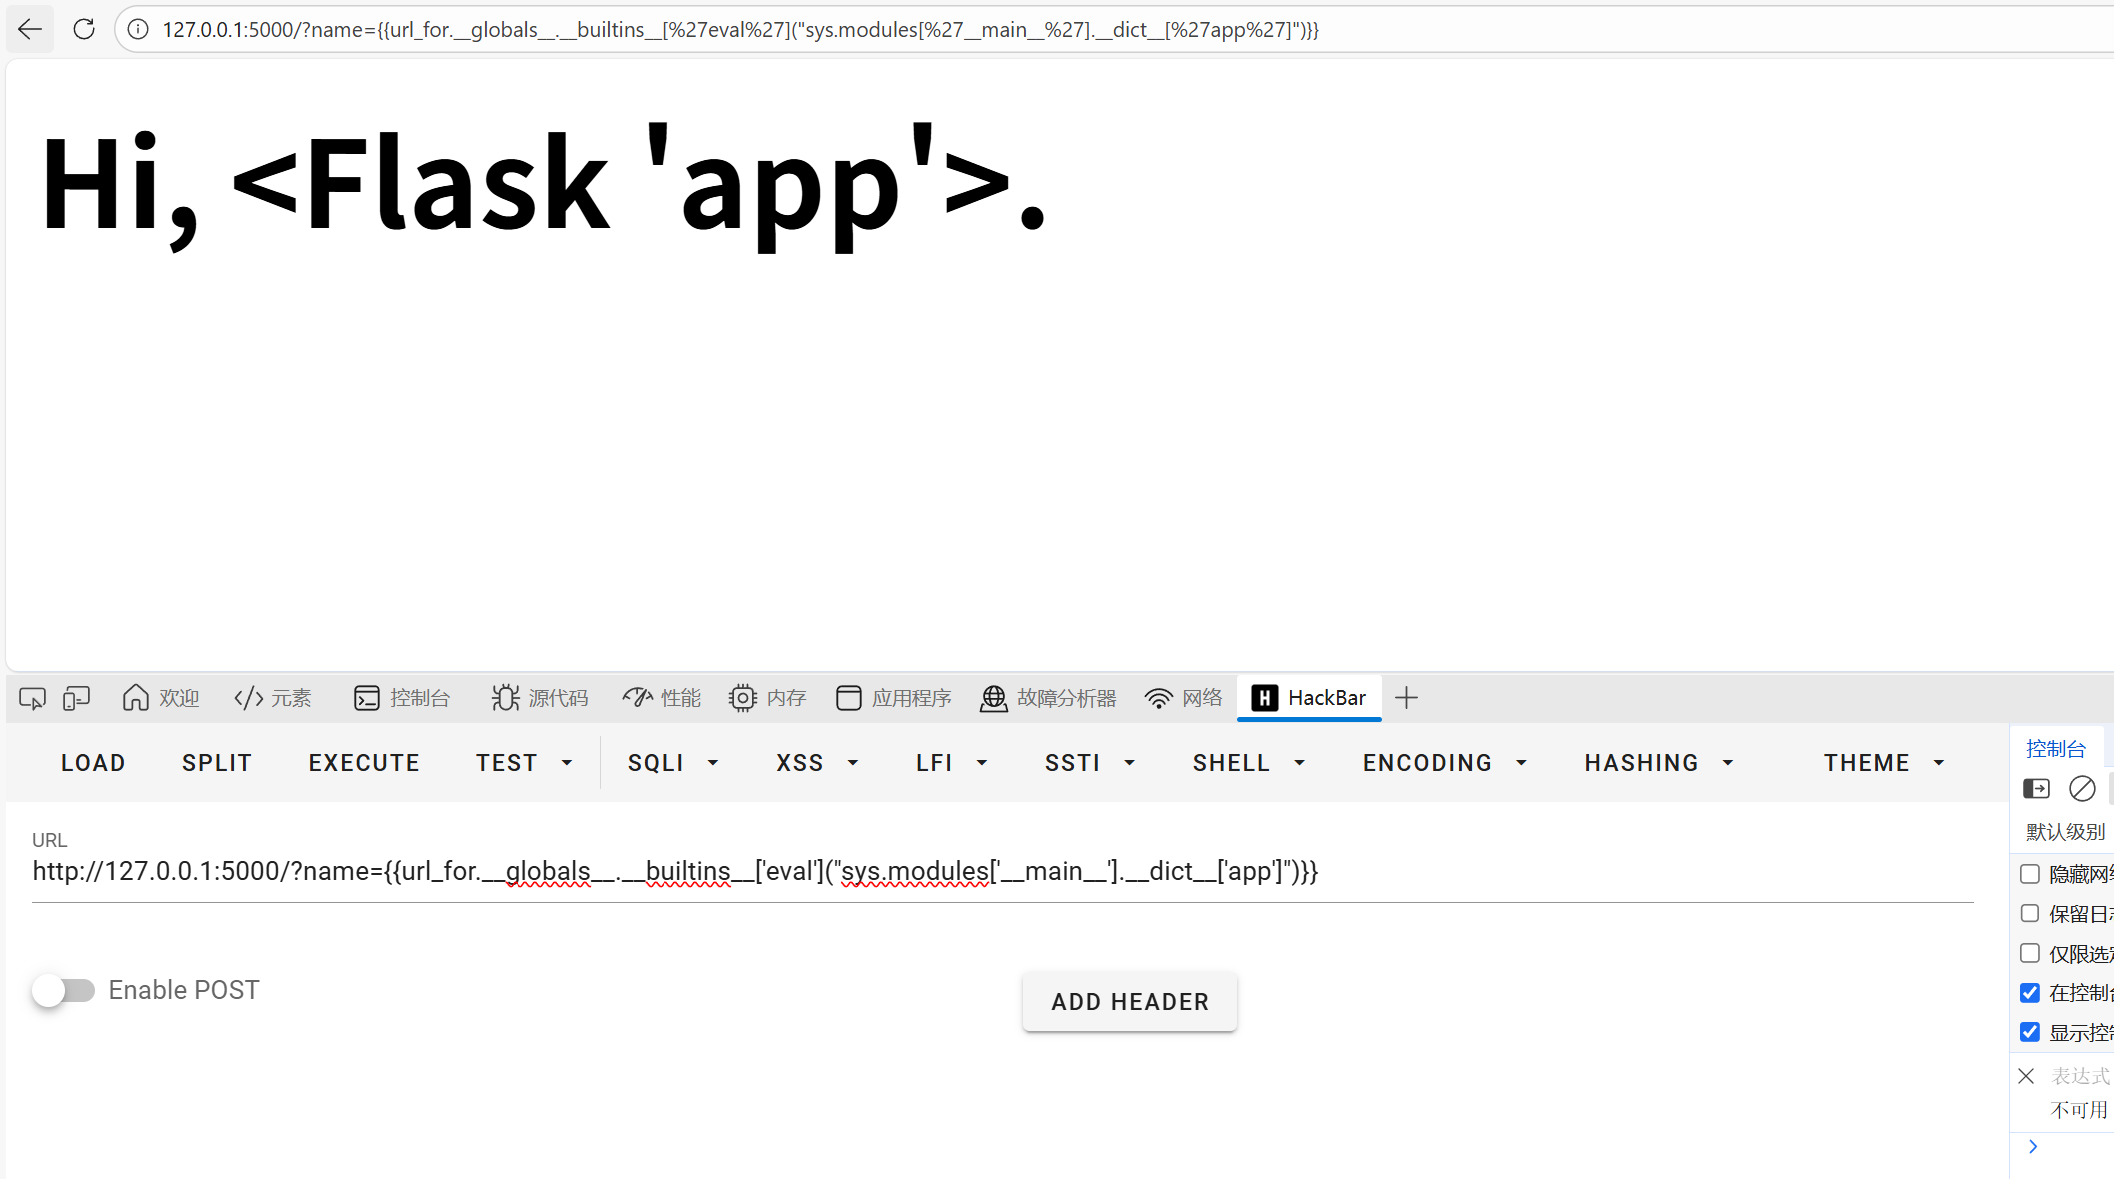Open the Memory panel
The height and width of the screenshot is (1179, 2114).
[x=767, y=697]
